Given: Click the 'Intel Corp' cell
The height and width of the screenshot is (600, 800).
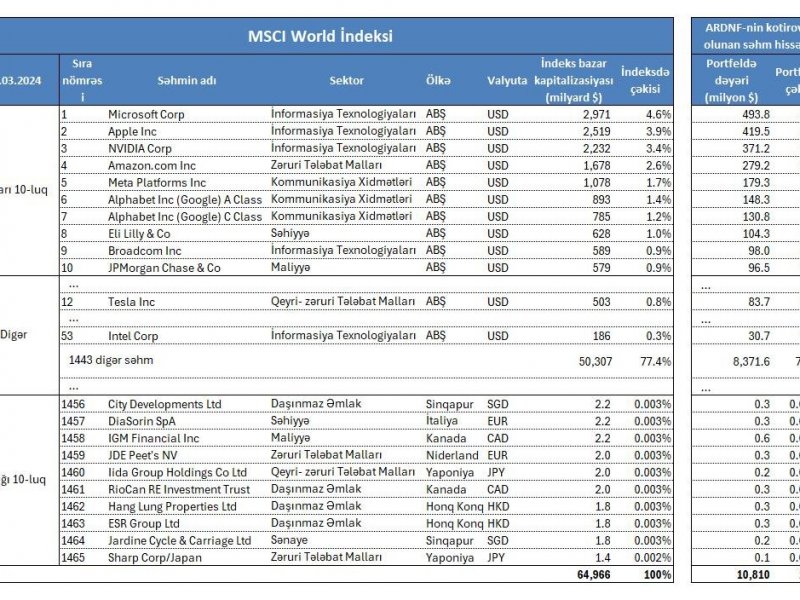Looking at the screenshot, I should pyautogui.click(x=133, y=336).
